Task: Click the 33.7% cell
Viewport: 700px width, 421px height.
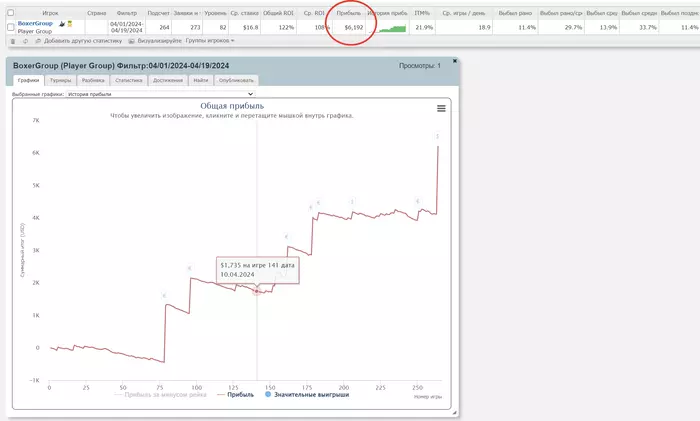Action: 639,27
